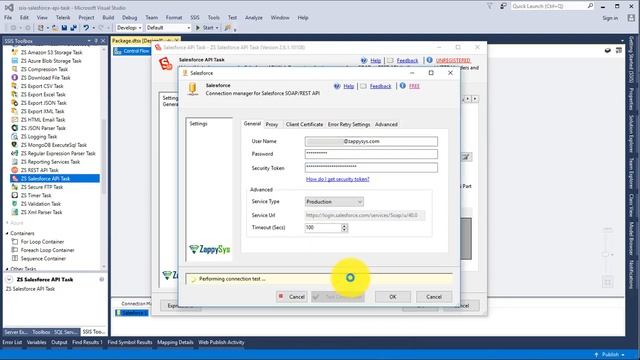Select ZS Export JSON Task icon
This screenshot has width=640, height=360.
tap(15, 103)
